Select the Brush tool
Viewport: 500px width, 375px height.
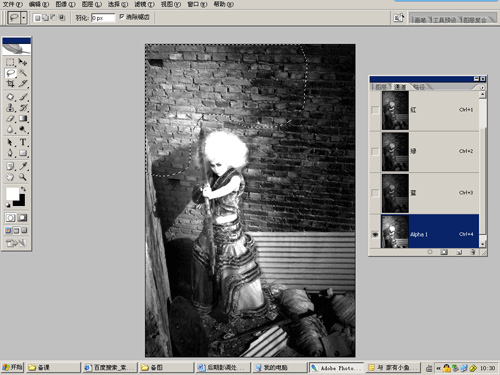click(x=23, y=97)
